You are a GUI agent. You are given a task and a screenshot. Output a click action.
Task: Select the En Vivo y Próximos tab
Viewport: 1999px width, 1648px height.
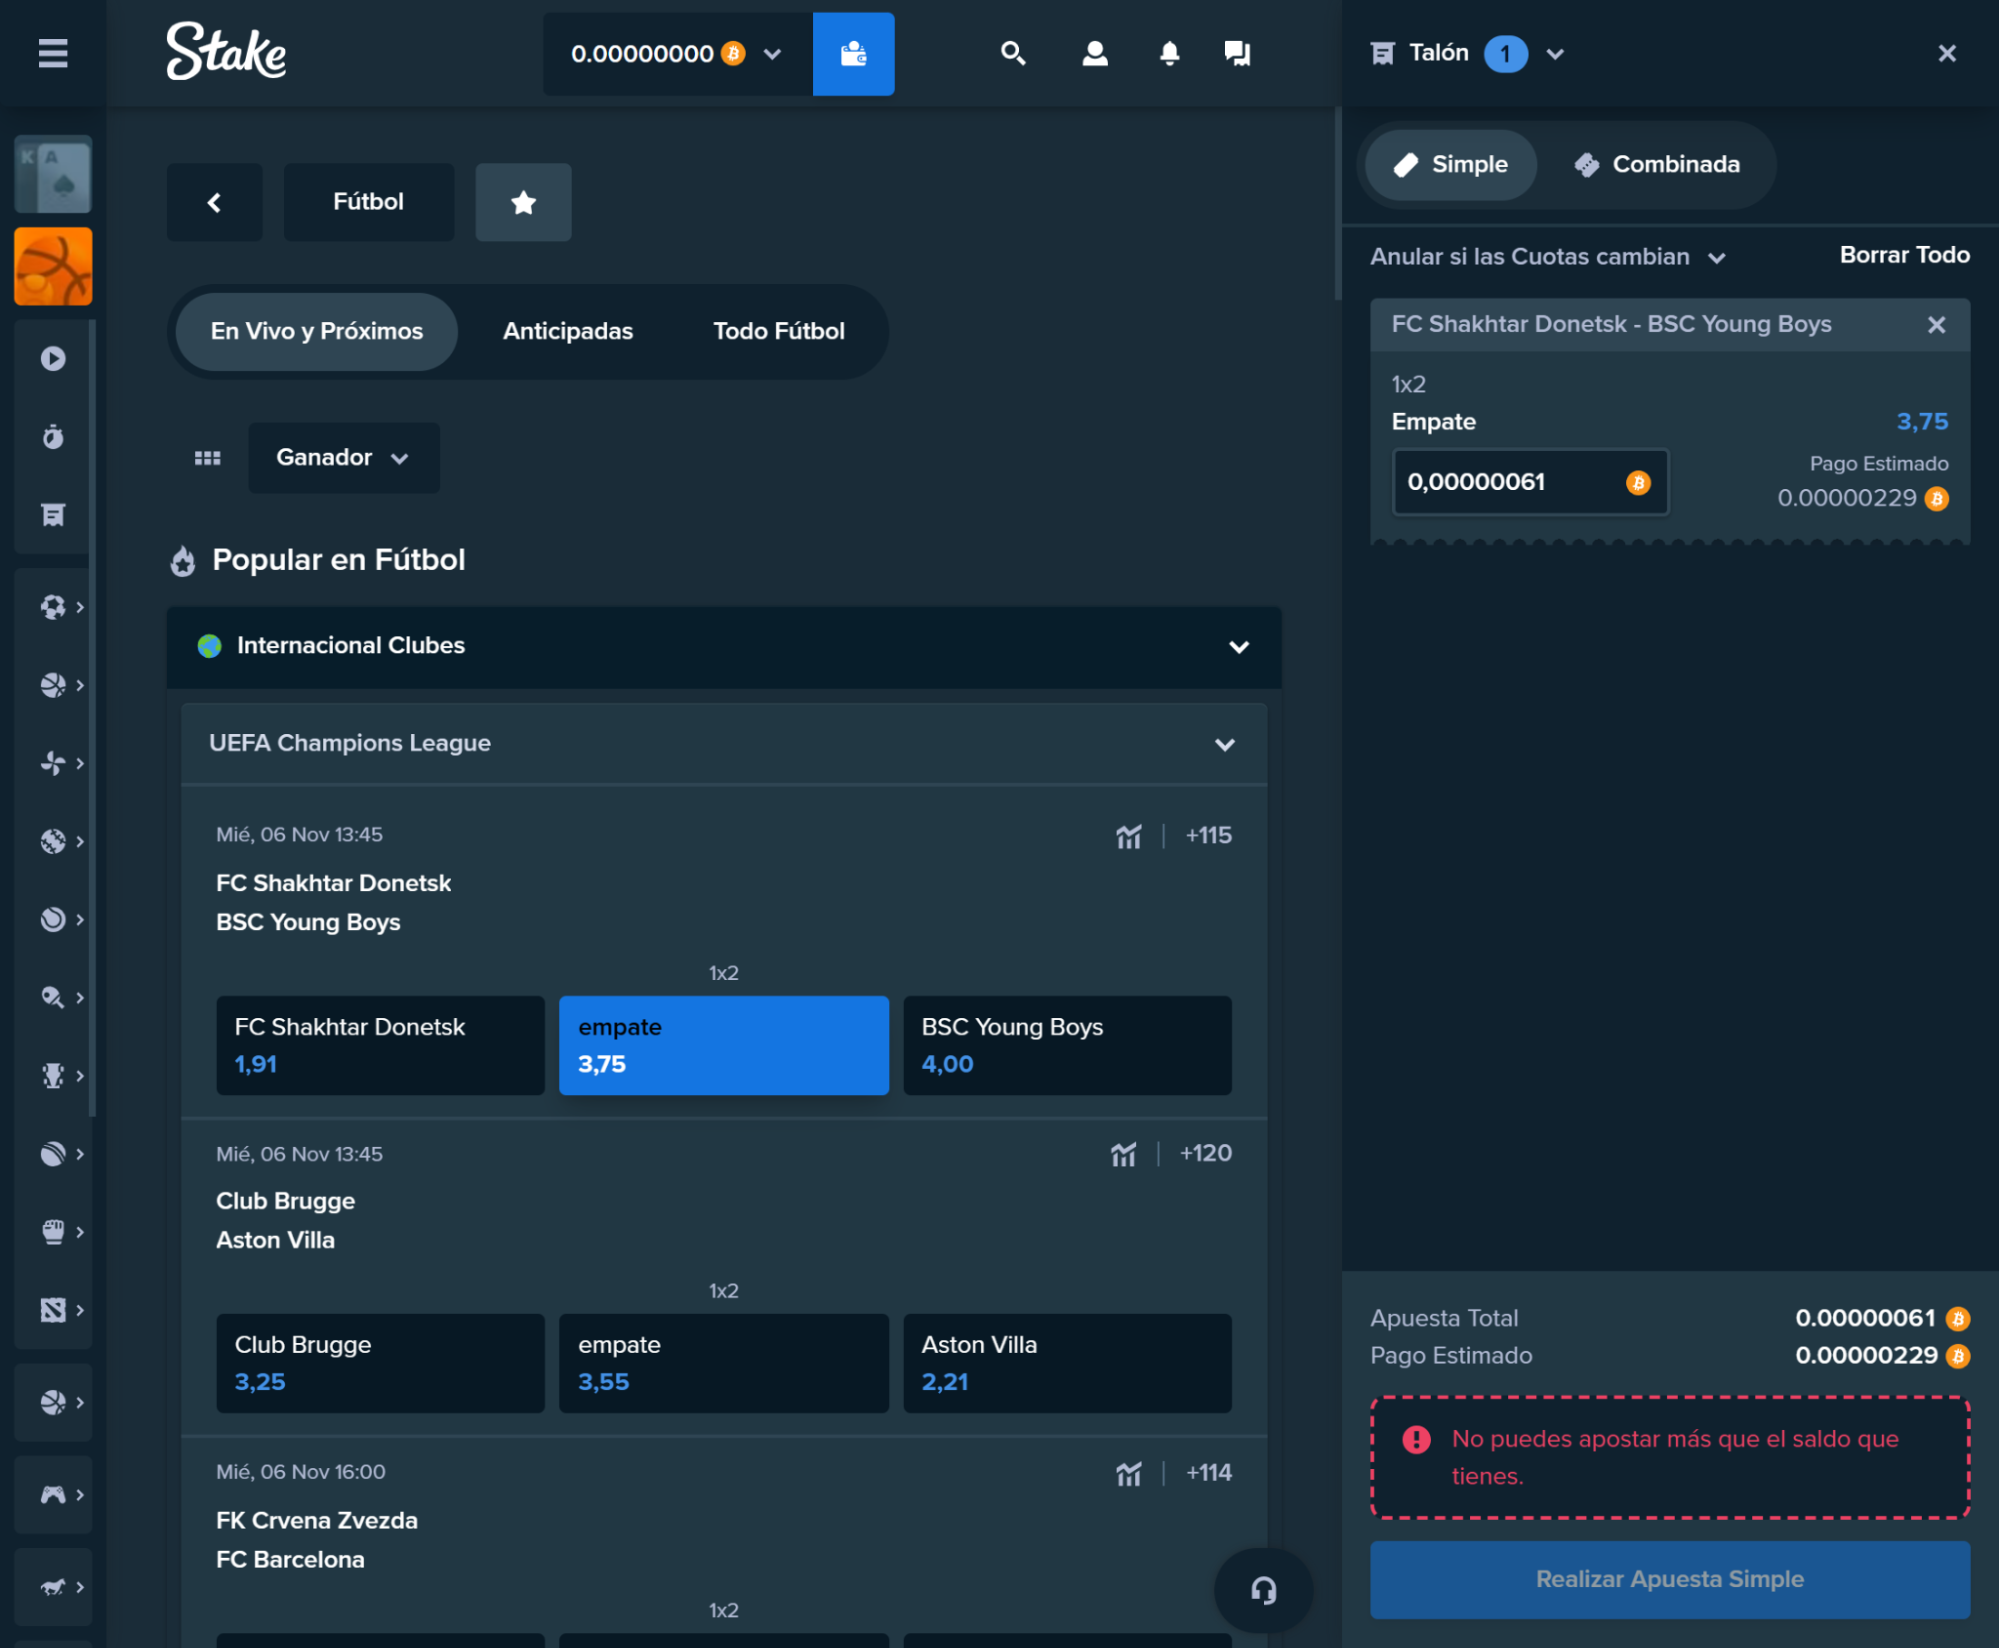pyautogui.click(x=316, y=331)
